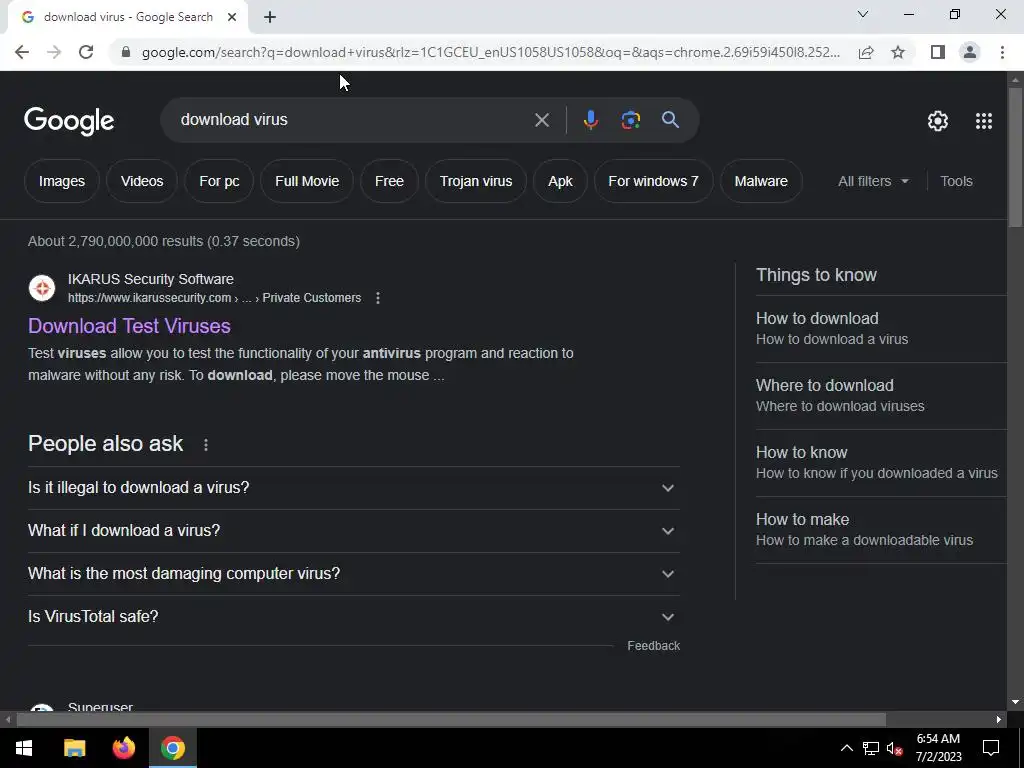Open People also ask options dots
The width and height of the screenshot is (1024, 768).
click(206, 445)
